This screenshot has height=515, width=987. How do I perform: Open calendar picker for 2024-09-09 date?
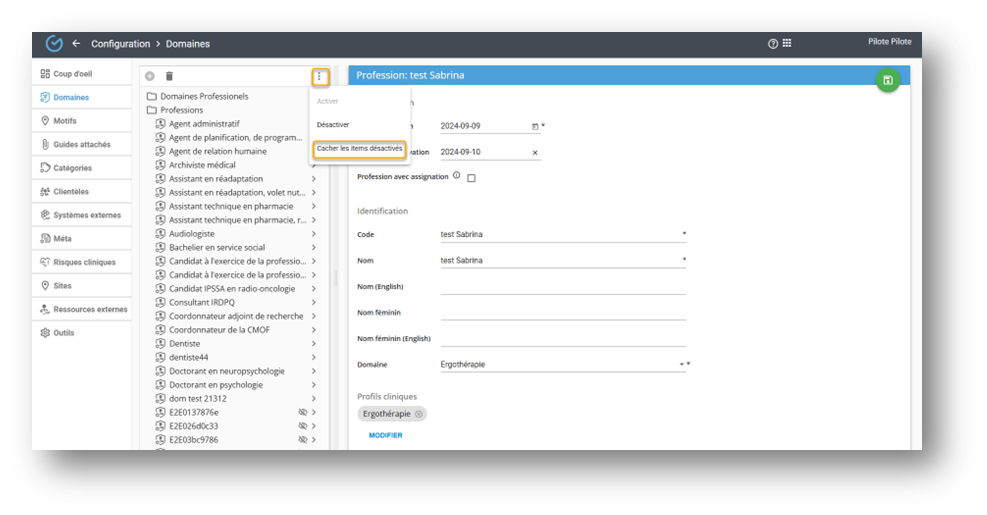535,127
